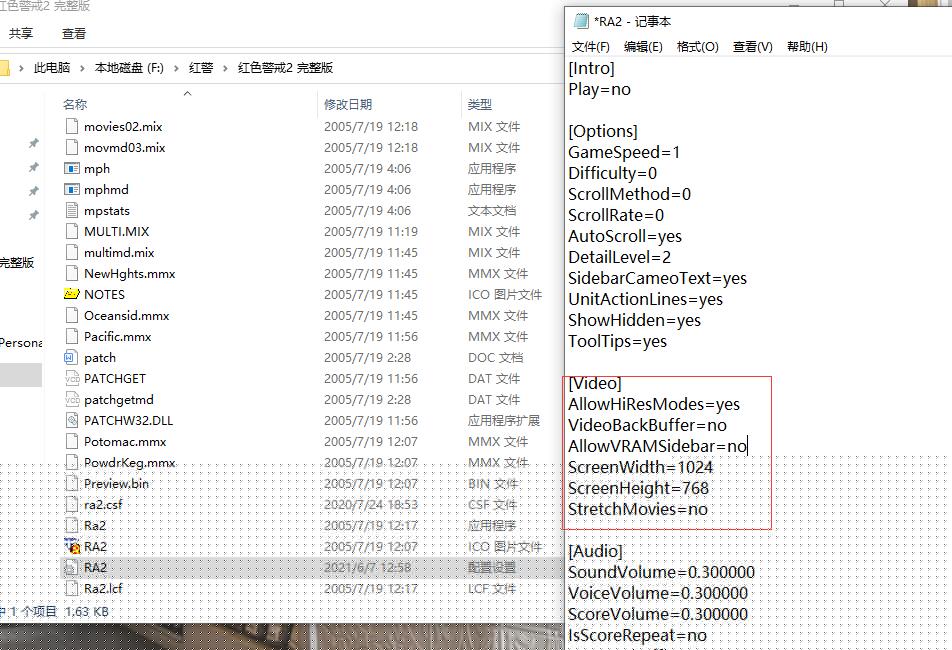
Task: Click the multimd.mix file icon
Action: (72, 252)
